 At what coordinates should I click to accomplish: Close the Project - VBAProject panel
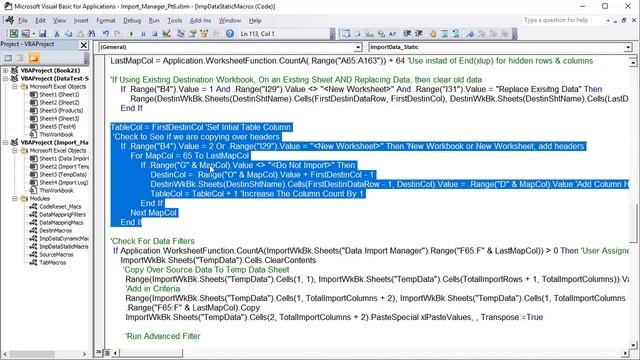tap(84, 45)
